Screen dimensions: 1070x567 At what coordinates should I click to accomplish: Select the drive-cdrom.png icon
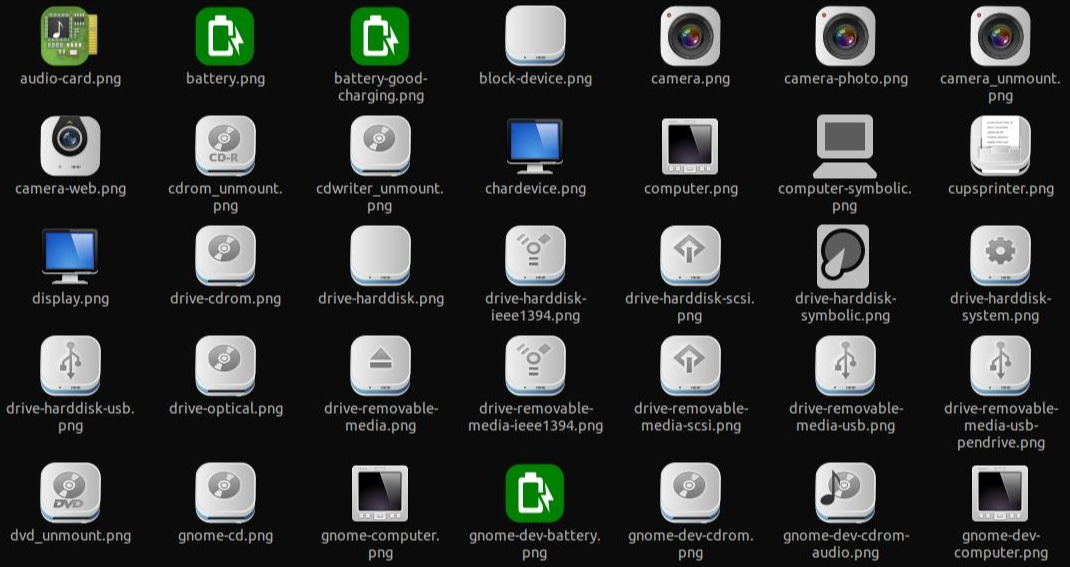coord(225,256)
